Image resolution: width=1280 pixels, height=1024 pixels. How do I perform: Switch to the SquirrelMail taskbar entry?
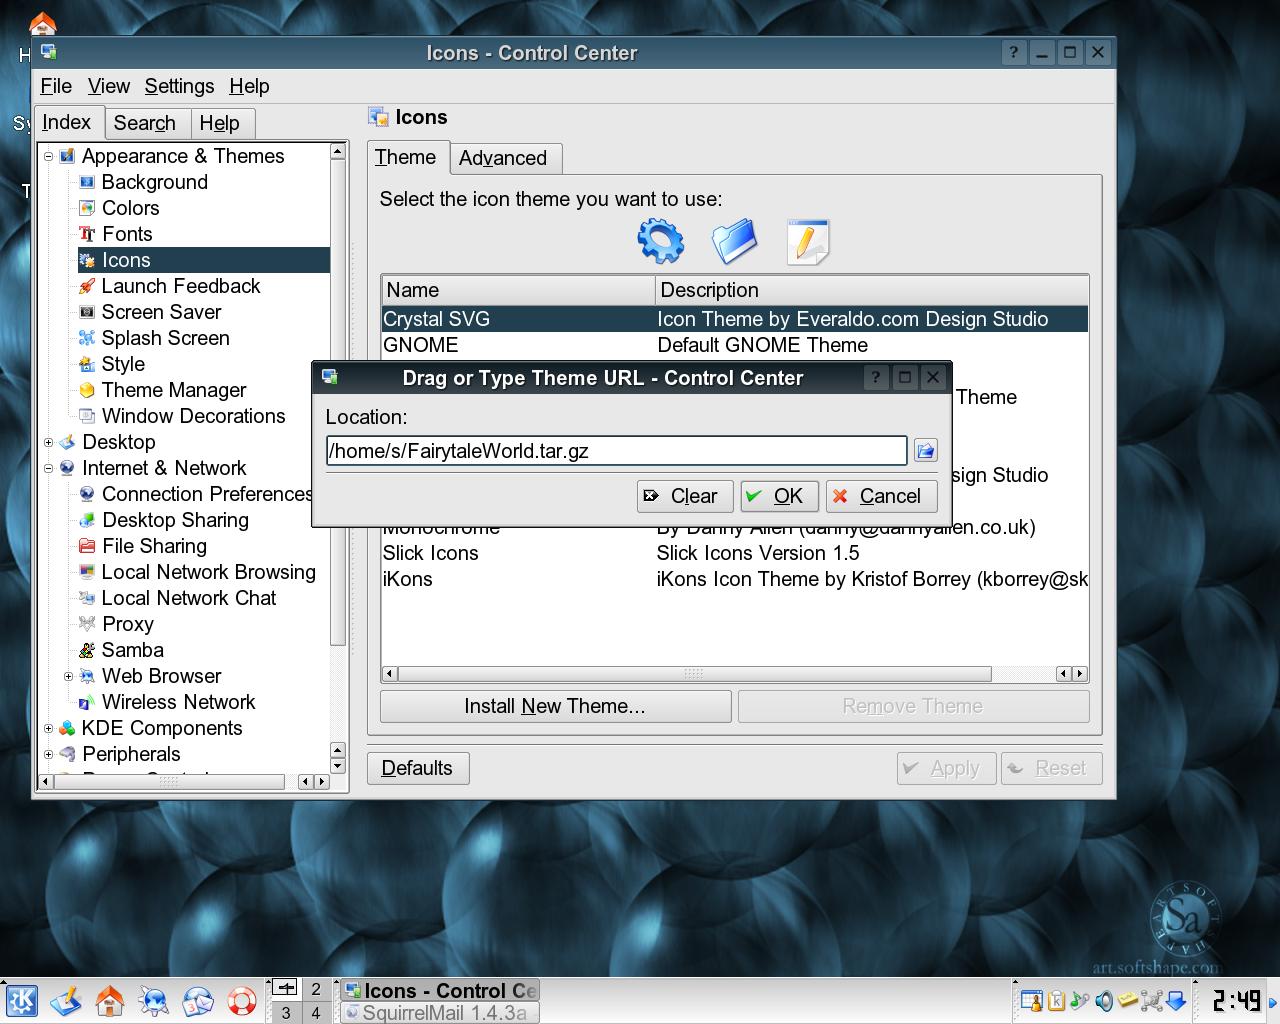440,1013
